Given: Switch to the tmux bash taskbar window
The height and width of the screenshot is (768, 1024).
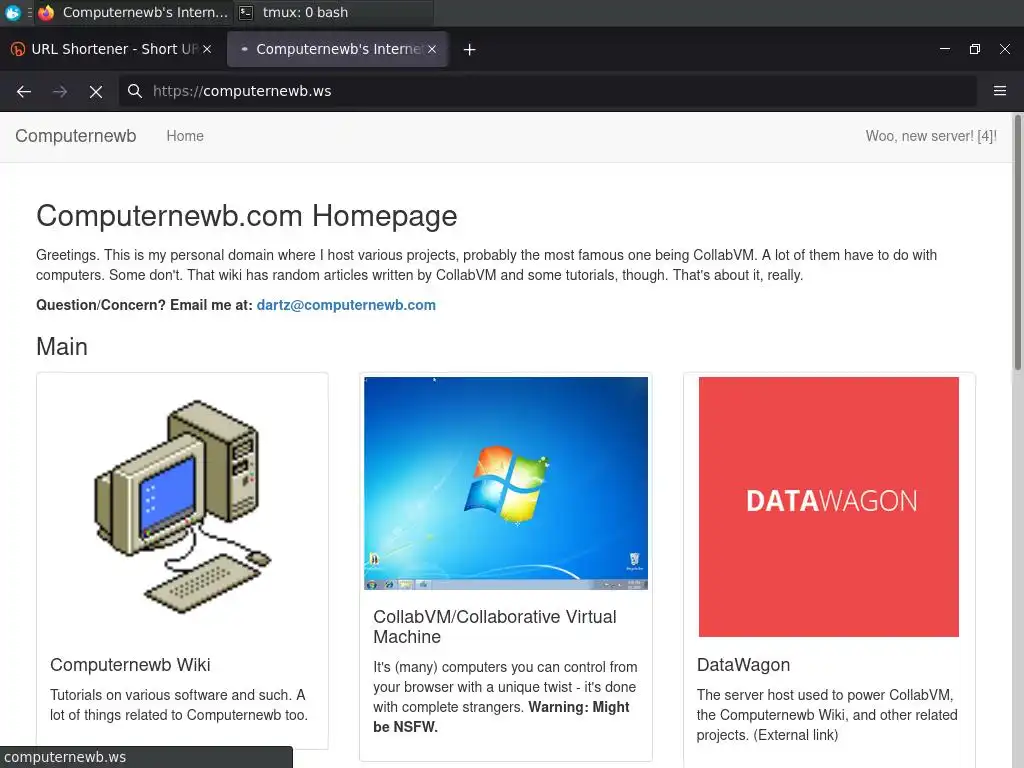Looking at the screenshot, I should [334, 12].
